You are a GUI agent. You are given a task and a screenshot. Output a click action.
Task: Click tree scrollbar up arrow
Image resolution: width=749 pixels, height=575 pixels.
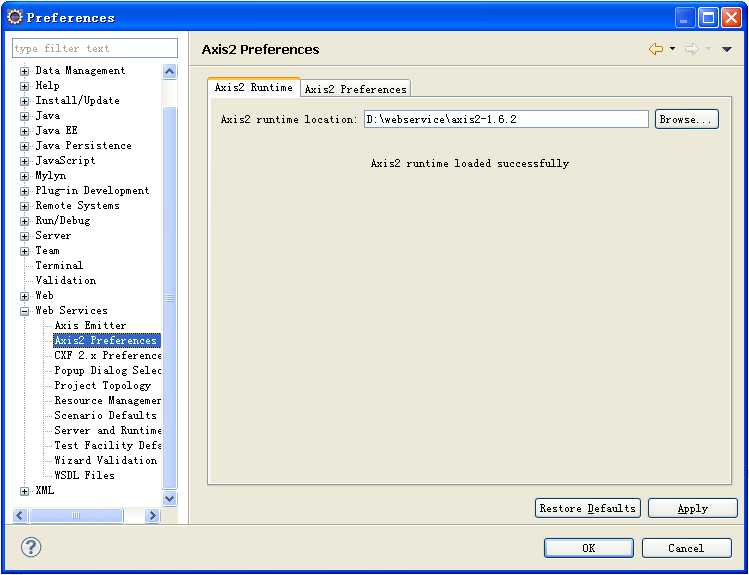coord(170,72)
